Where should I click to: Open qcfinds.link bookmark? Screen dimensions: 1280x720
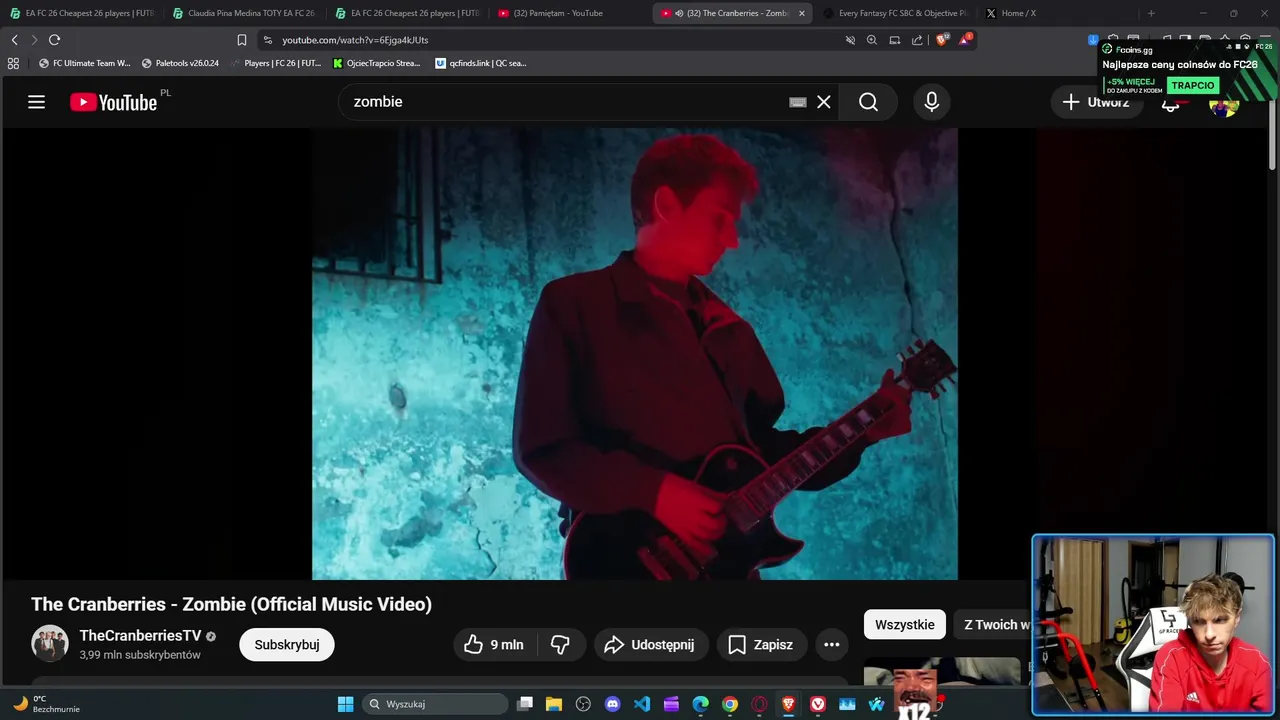coord(481,63)
